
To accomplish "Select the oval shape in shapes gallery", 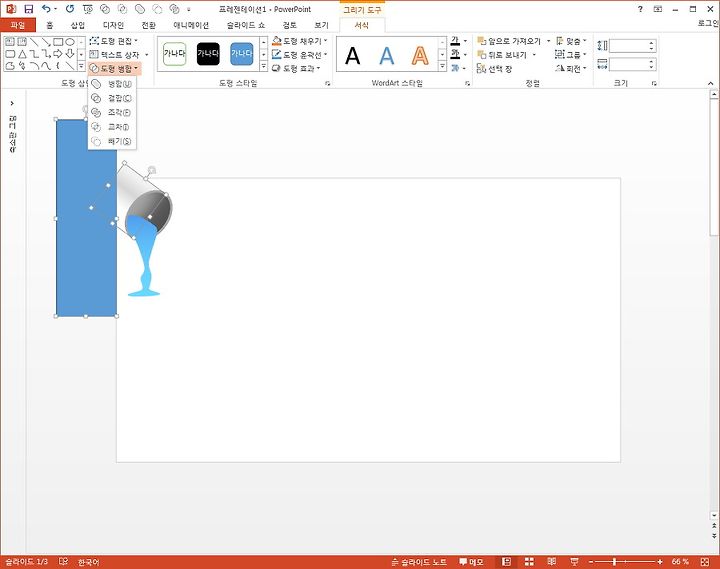I will point(70,42).
